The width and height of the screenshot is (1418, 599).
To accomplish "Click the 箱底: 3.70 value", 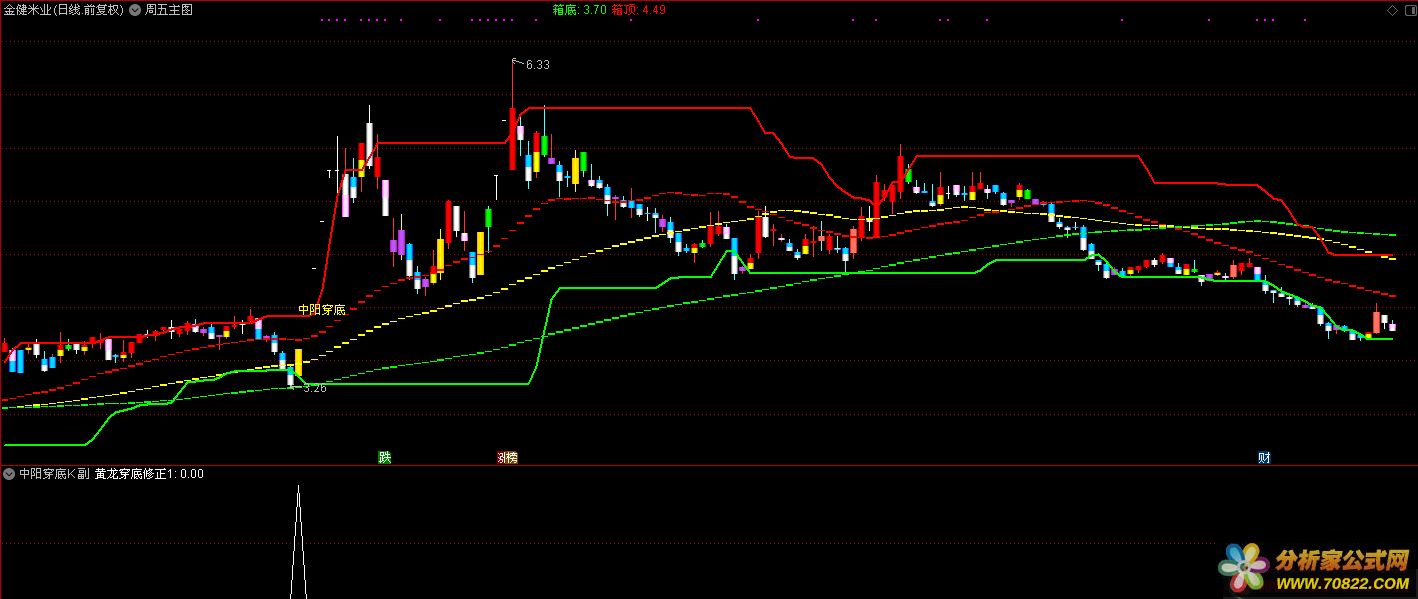I will [x=579, y=9].
